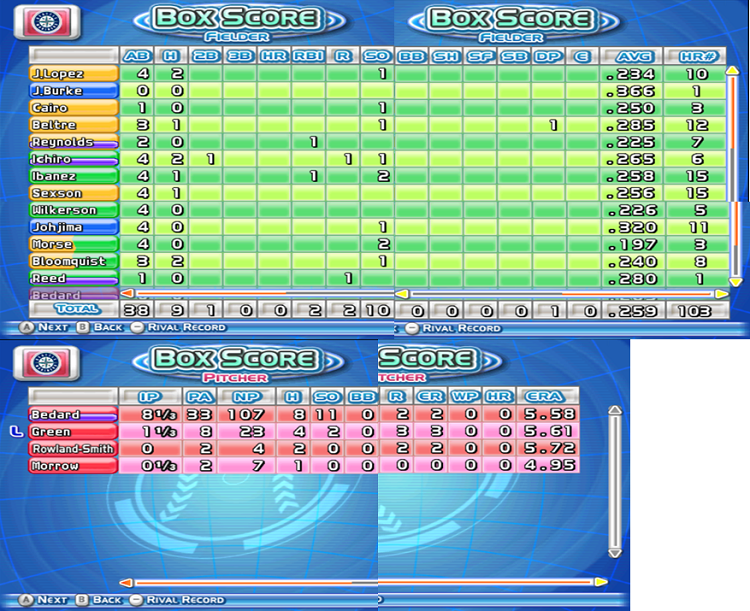This screenshot has height=611, width=750.
Task: Click the gray up arrow of the pitcher scrollbar
Action: point(615,410)
